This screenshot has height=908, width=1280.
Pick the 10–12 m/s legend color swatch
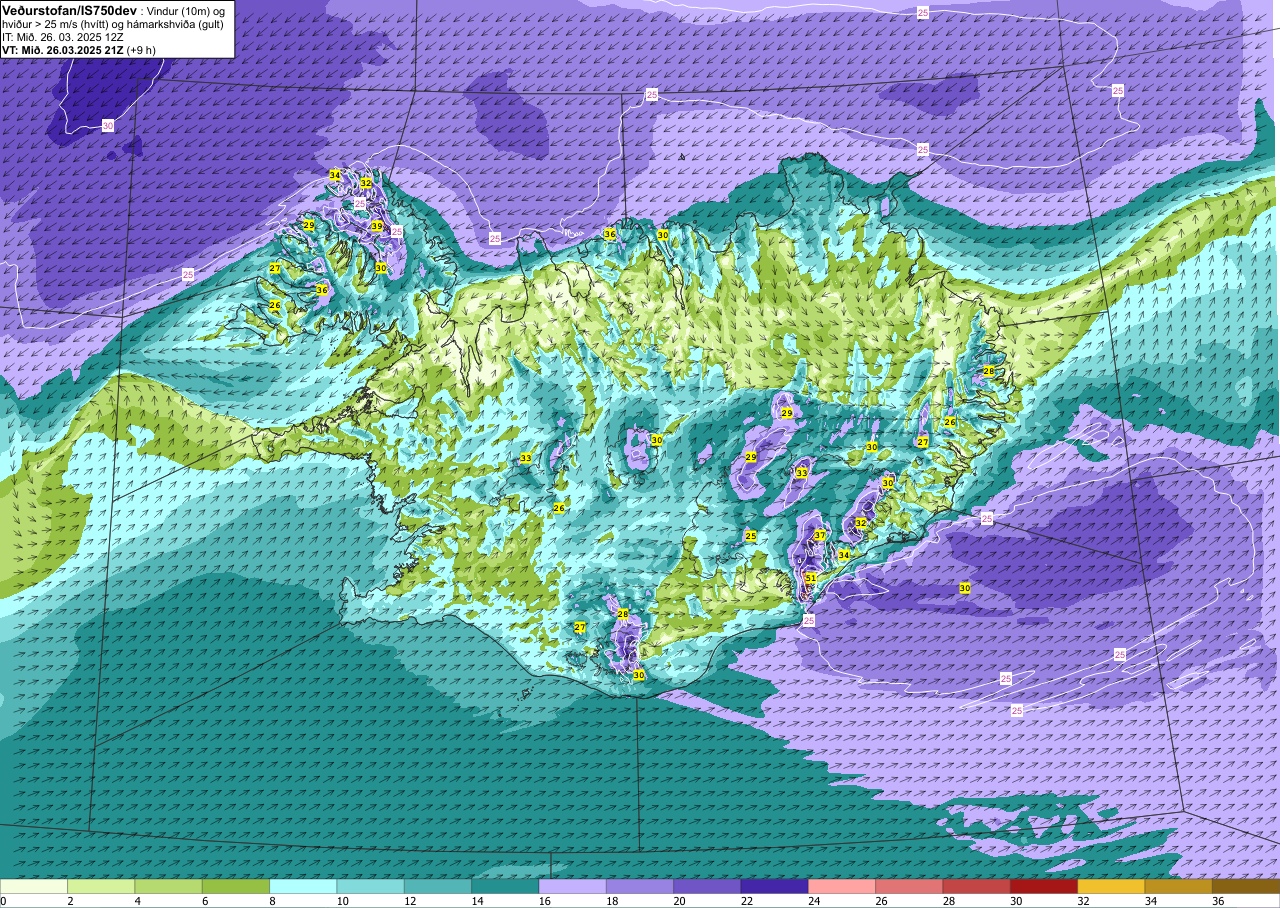(x=370, y=886)
